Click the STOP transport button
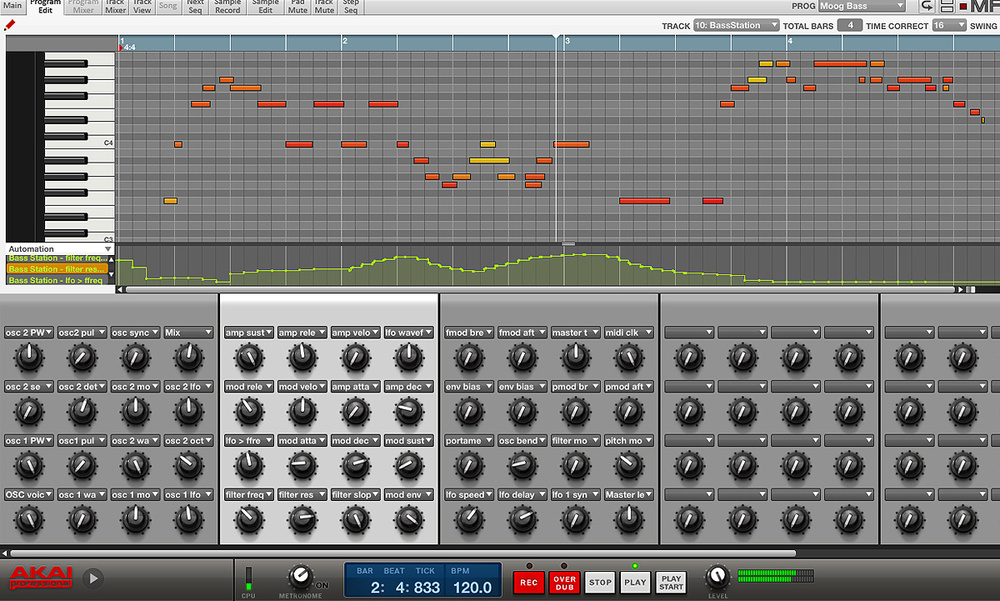Viewport: 1000px width, 601px height. (x=599, y=582)
